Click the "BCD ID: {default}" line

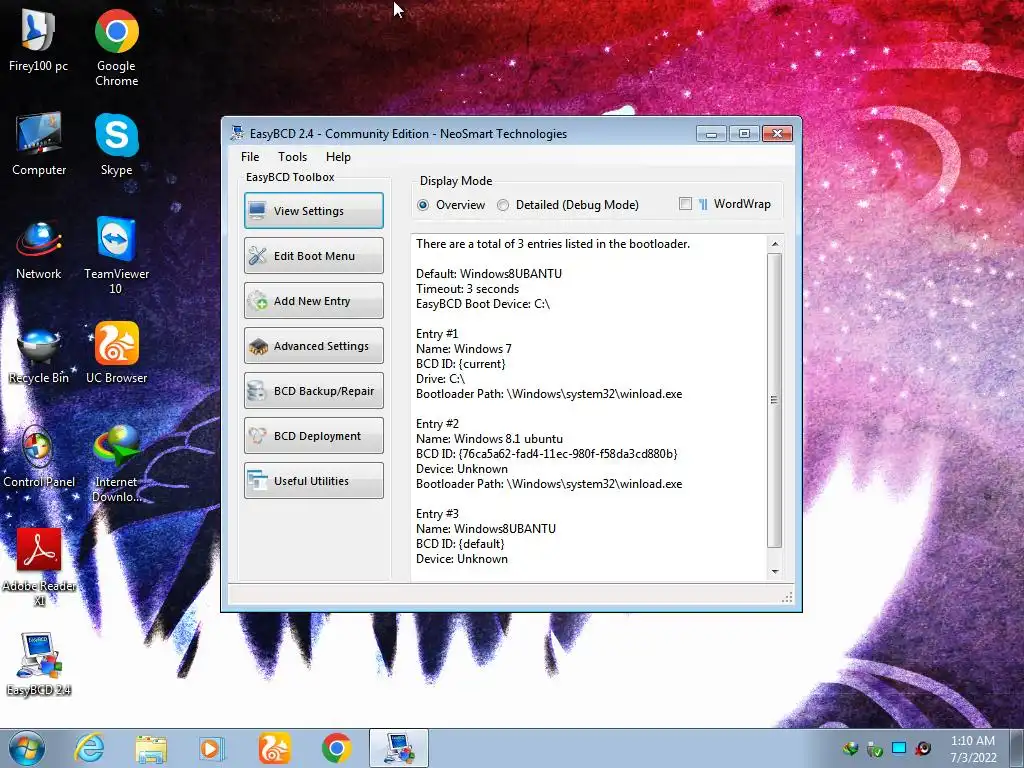coord(460,544)
